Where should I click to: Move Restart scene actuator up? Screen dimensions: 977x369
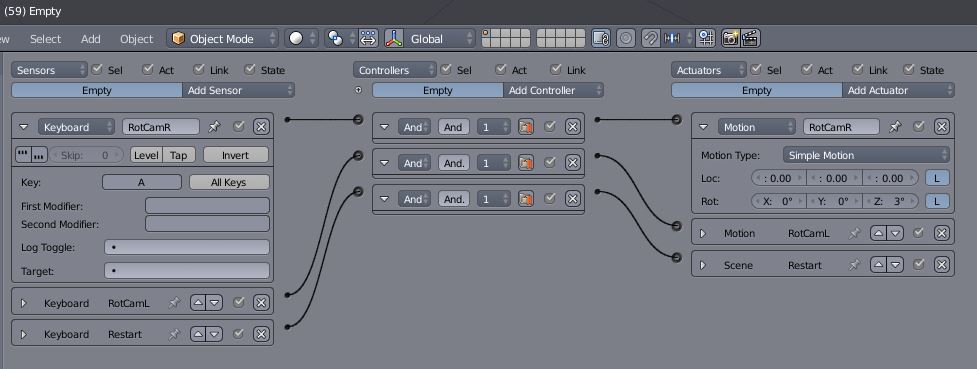[879, 265]
